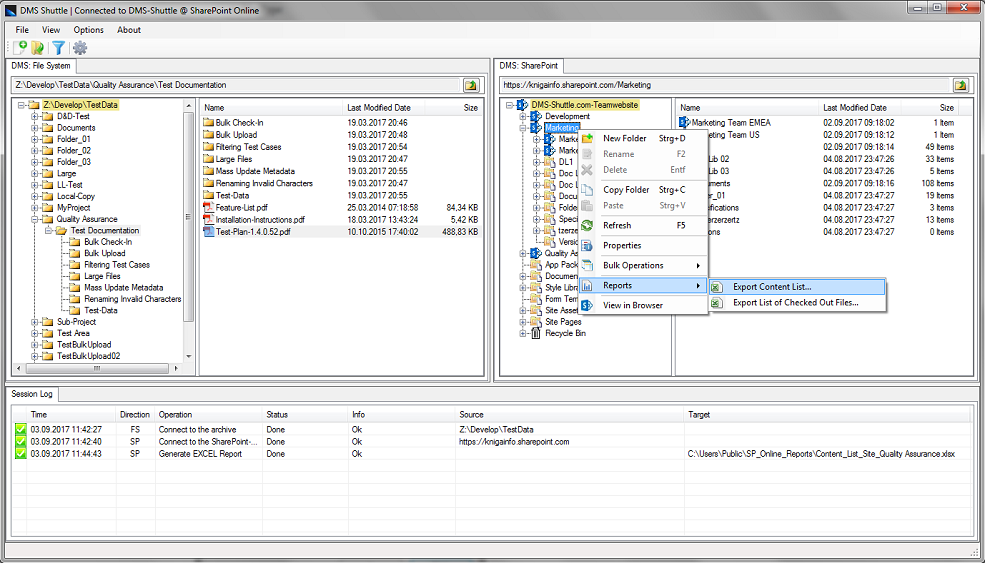Select the Session Log tab
Viewport: 985px width, 563px height.
(32, 395)
